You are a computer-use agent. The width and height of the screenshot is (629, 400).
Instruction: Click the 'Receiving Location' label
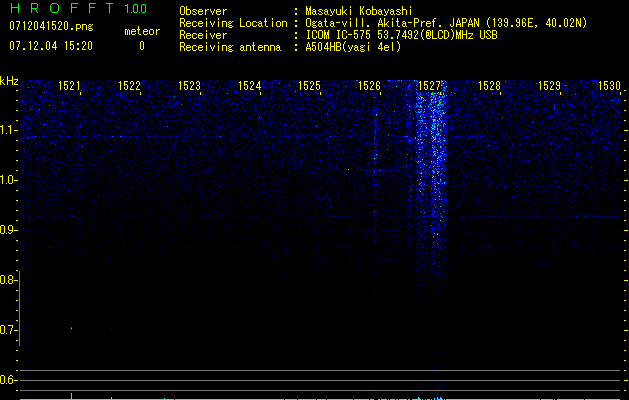tap(233, 23)
